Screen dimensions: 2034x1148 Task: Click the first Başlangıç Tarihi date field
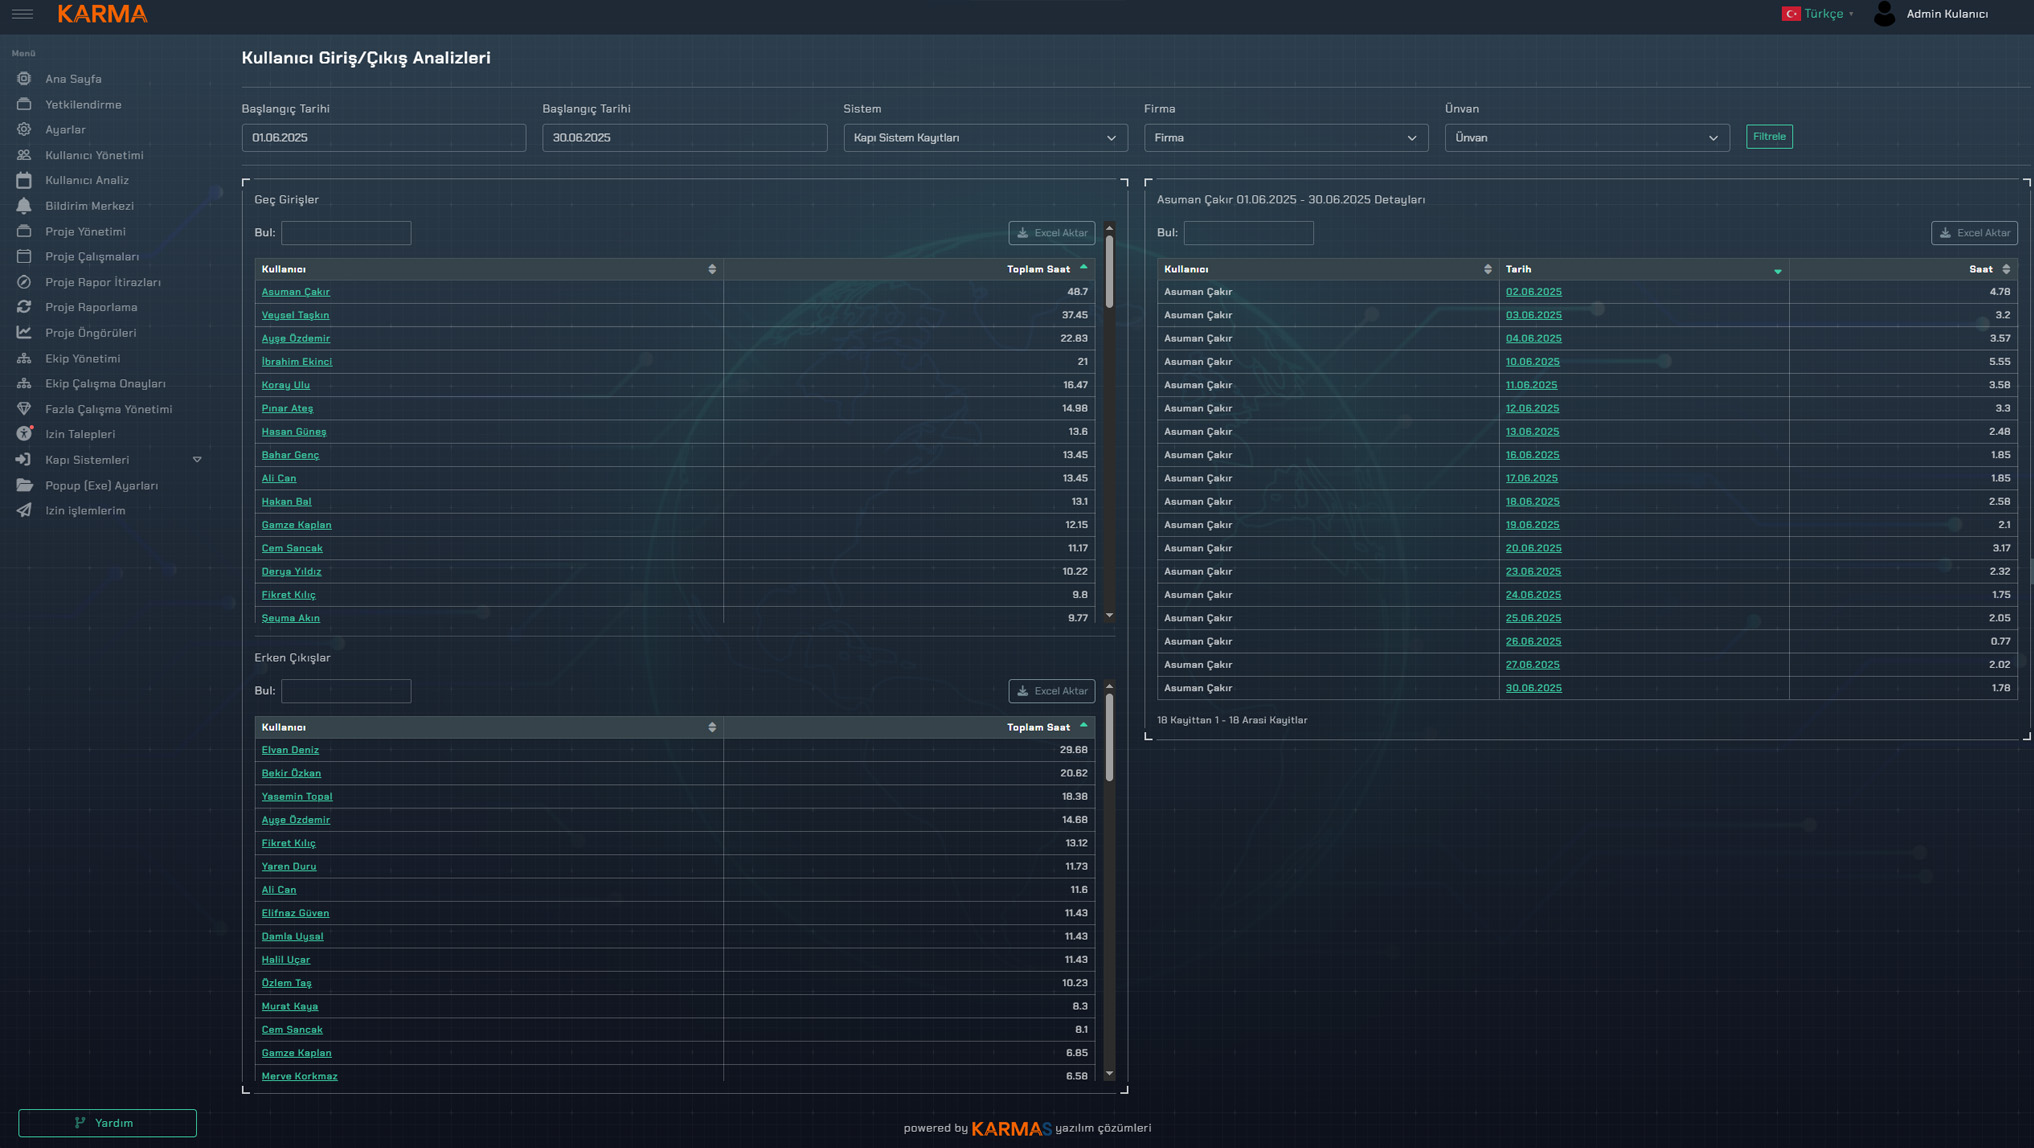pyautogui.click(x=383, y=138)
